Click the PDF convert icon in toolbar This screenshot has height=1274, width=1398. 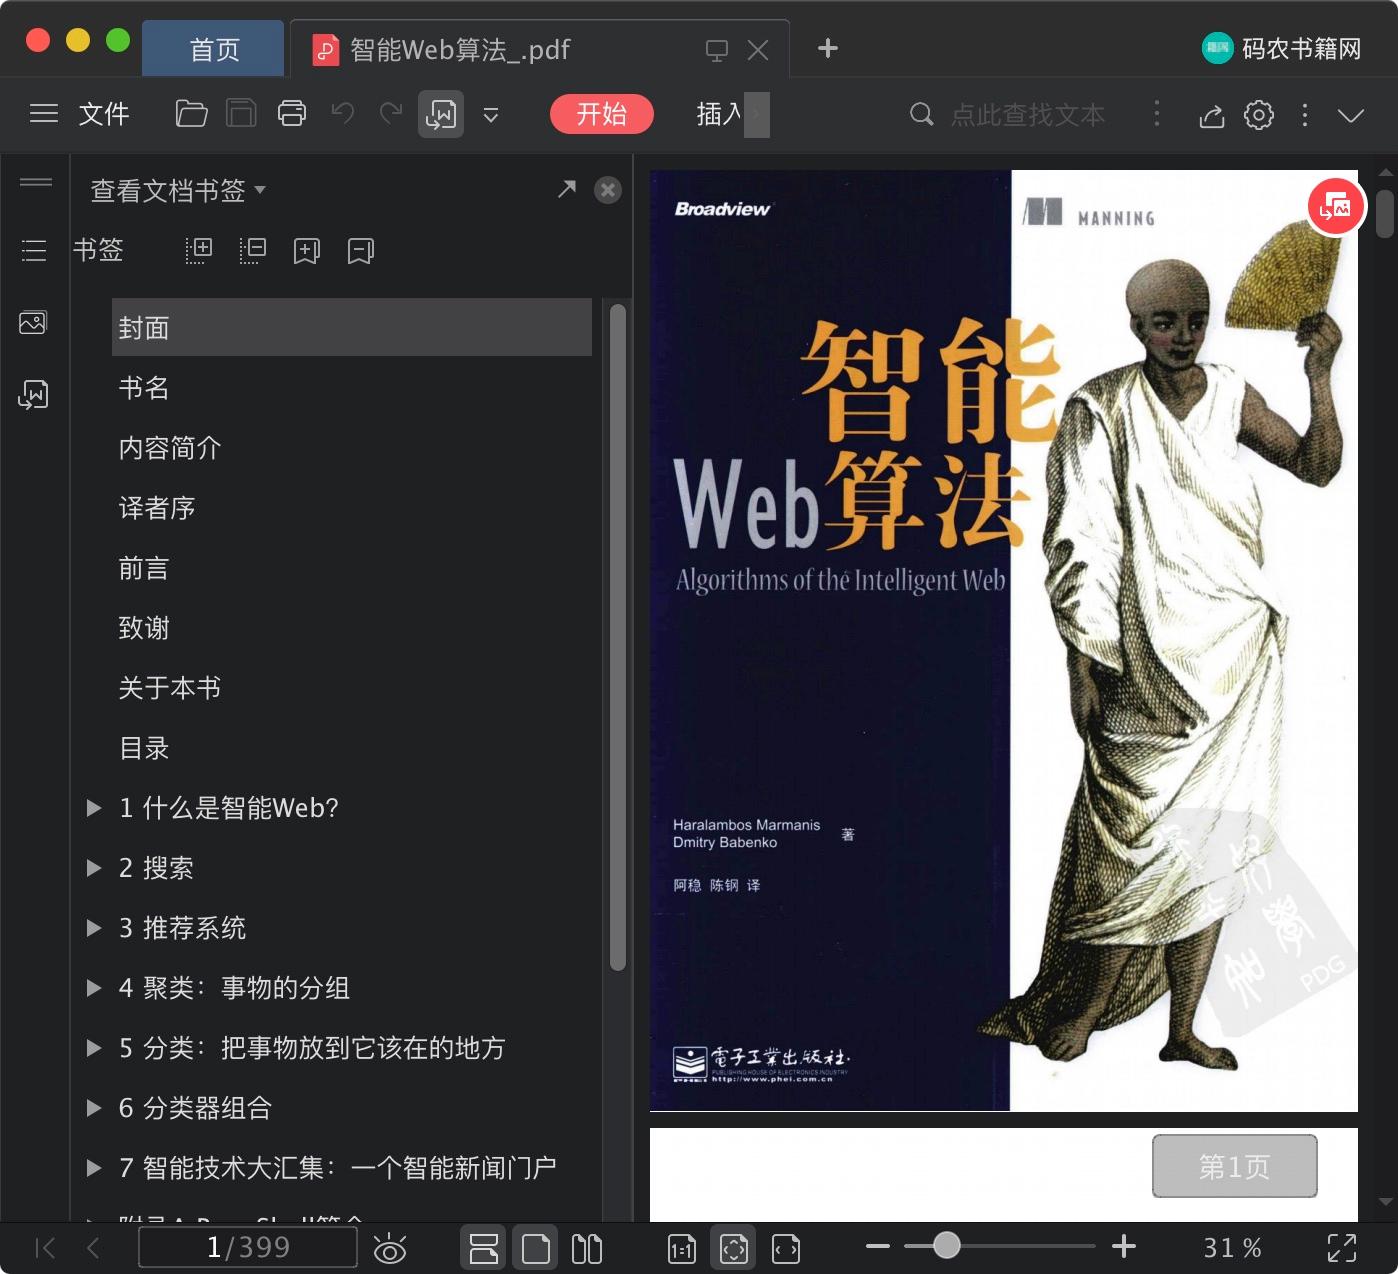pyautogui.click(x=441, y=114)
